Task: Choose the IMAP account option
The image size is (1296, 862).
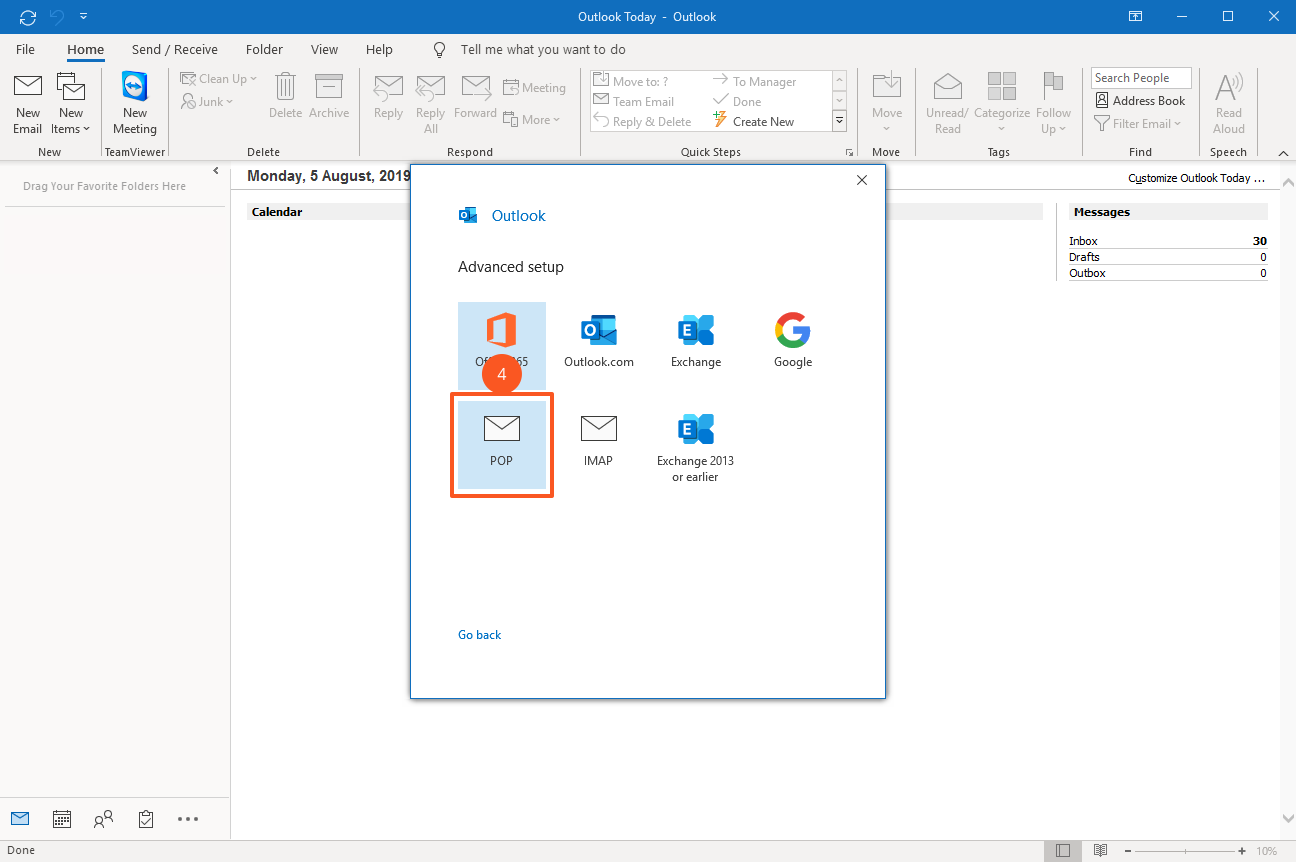Action: [598, 441]
